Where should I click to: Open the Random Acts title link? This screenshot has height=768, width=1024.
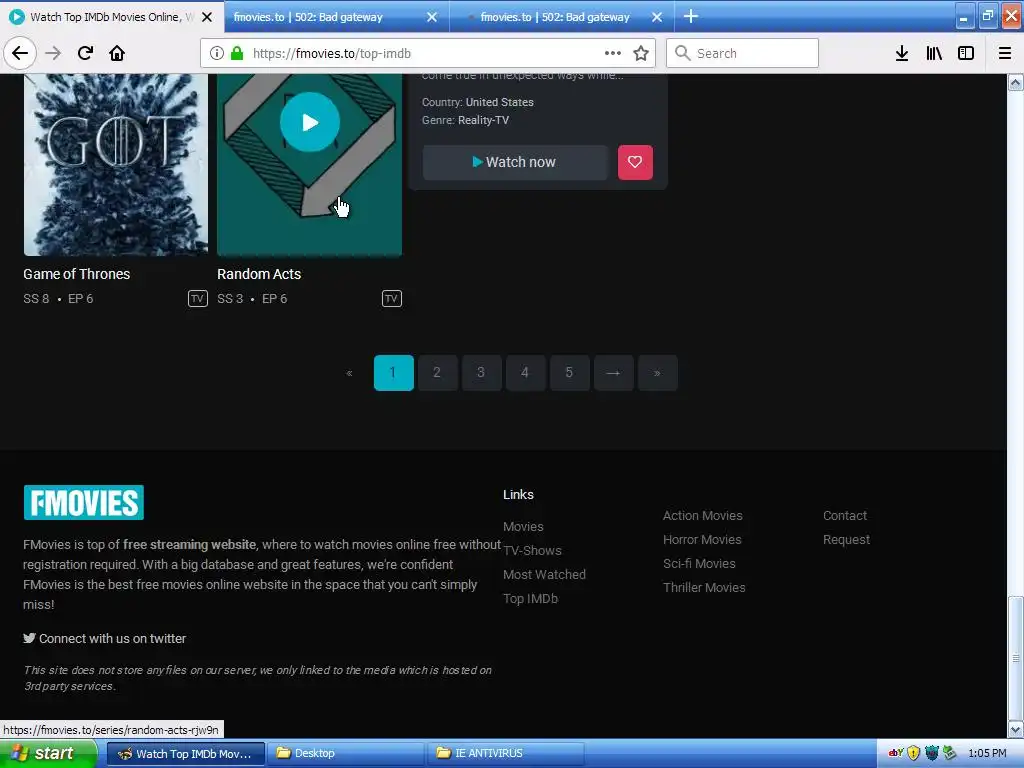[x=259, y=274]
